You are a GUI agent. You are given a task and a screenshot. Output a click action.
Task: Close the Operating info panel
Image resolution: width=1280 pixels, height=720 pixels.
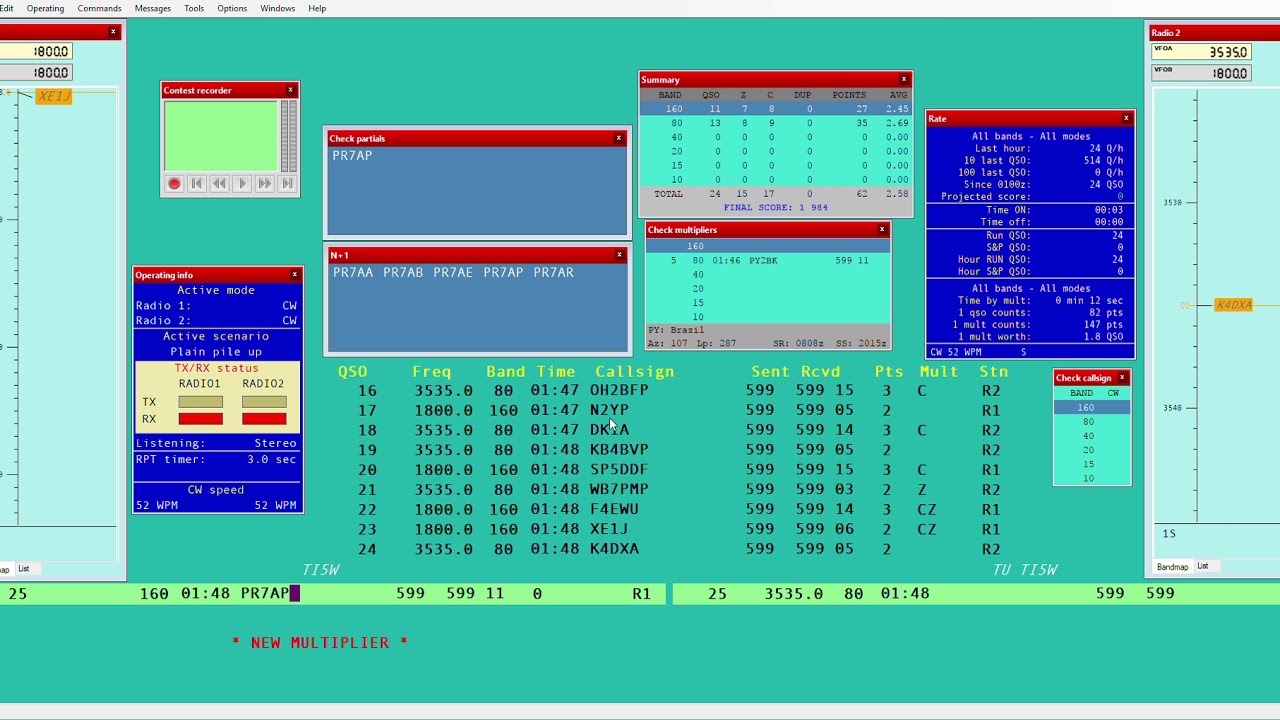[294, 274]
